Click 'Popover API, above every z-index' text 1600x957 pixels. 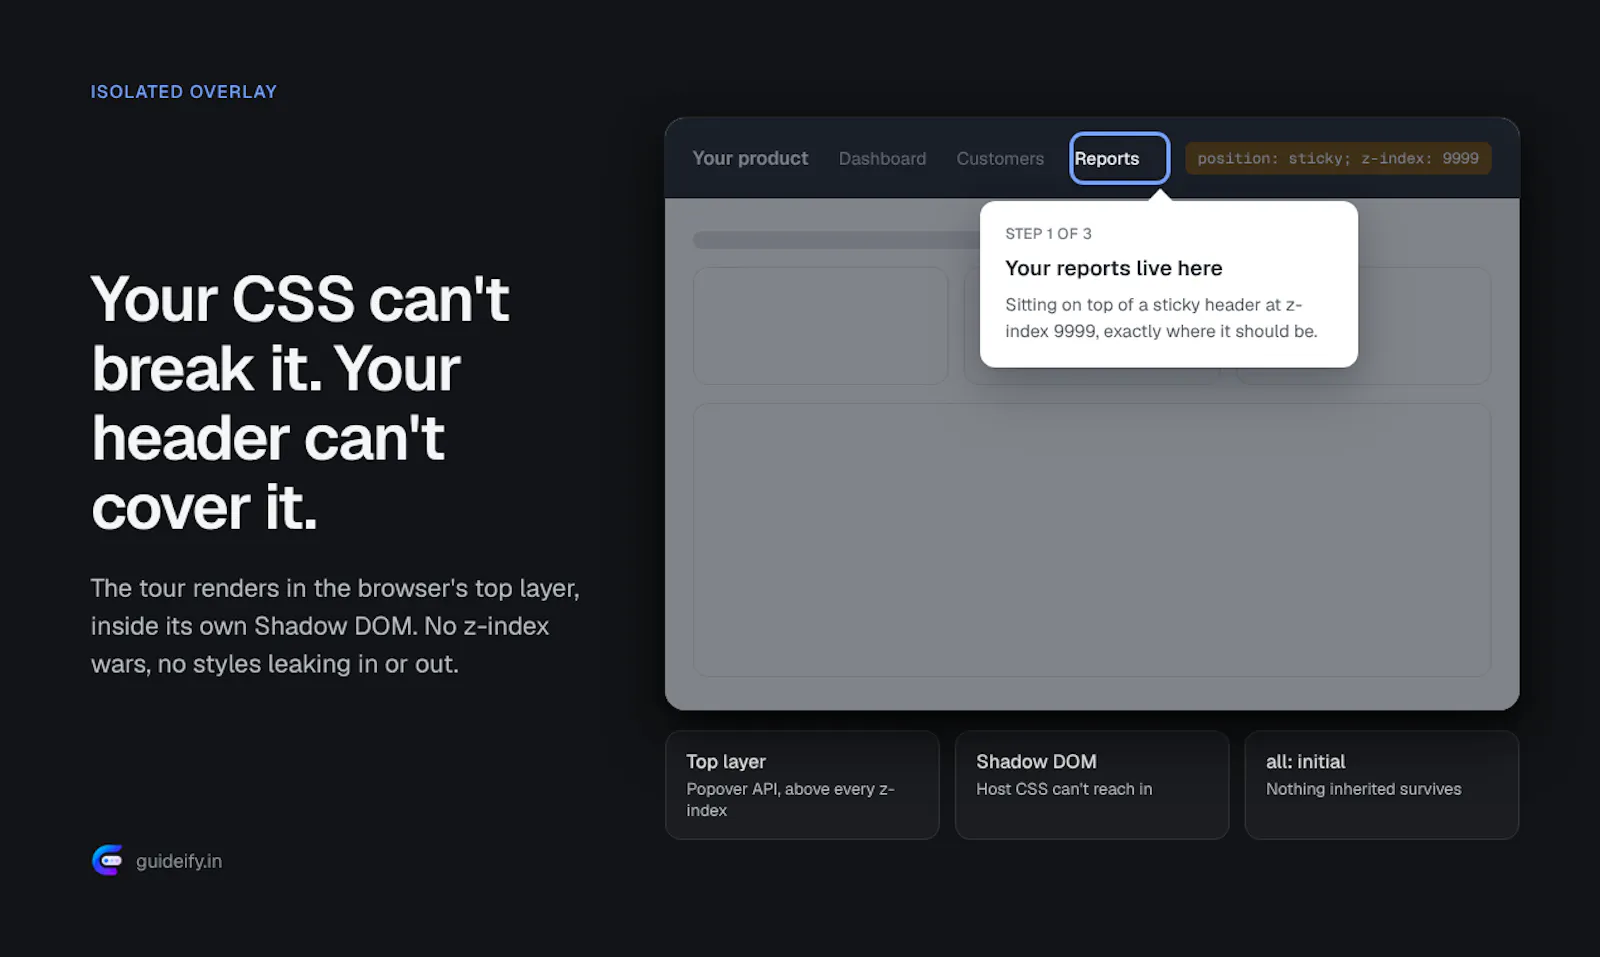(x=790, y=800)
